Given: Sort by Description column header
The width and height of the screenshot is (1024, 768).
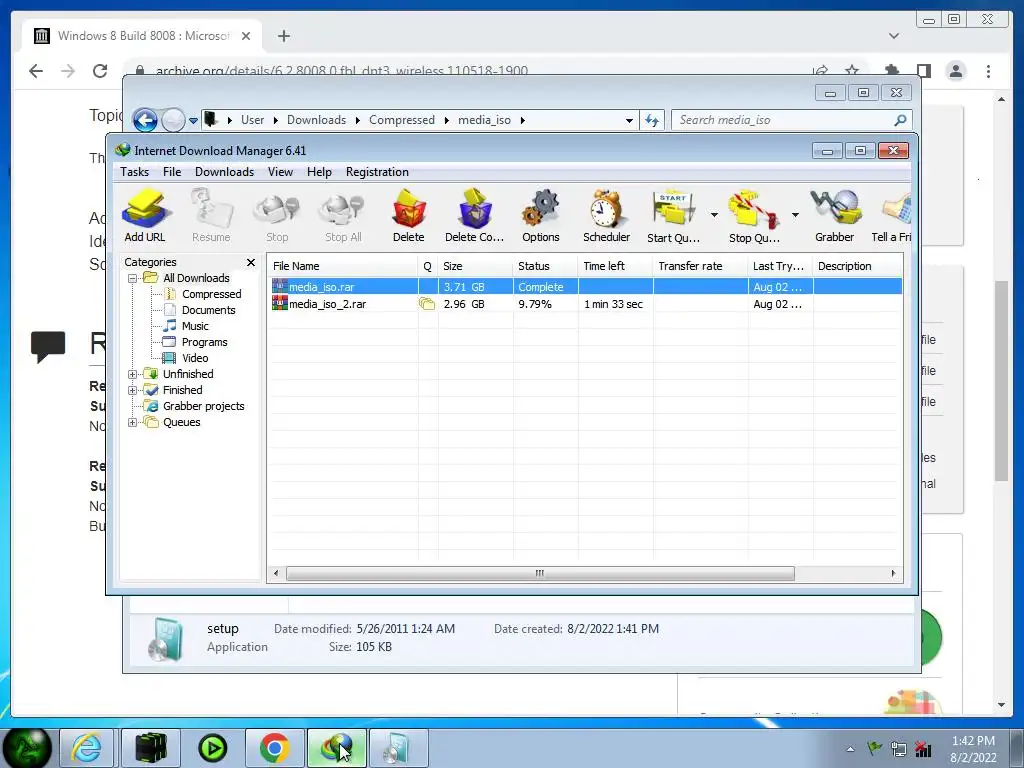Looking at the screenshot, I should pos(857,266).
